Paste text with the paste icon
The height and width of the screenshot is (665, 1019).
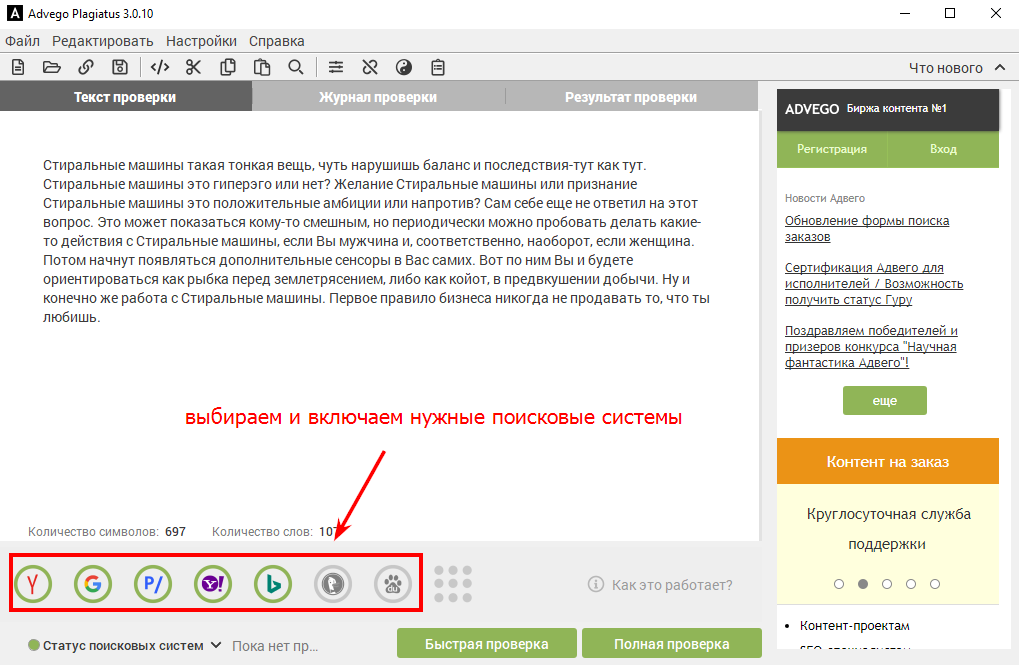[262, 67]
